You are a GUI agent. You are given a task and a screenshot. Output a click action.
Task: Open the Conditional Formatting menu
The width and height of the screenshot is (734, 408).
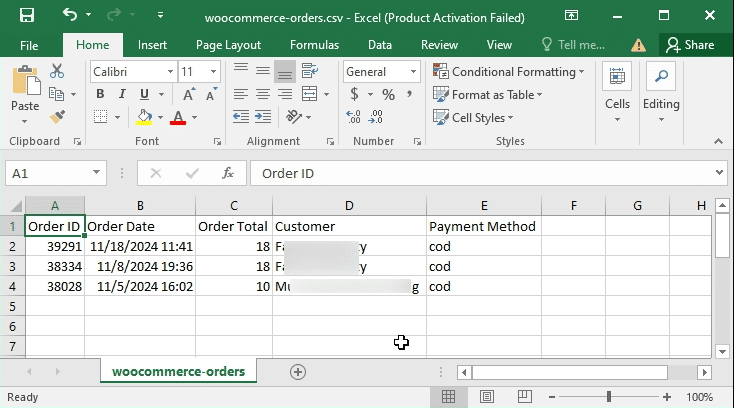[508, 72]
